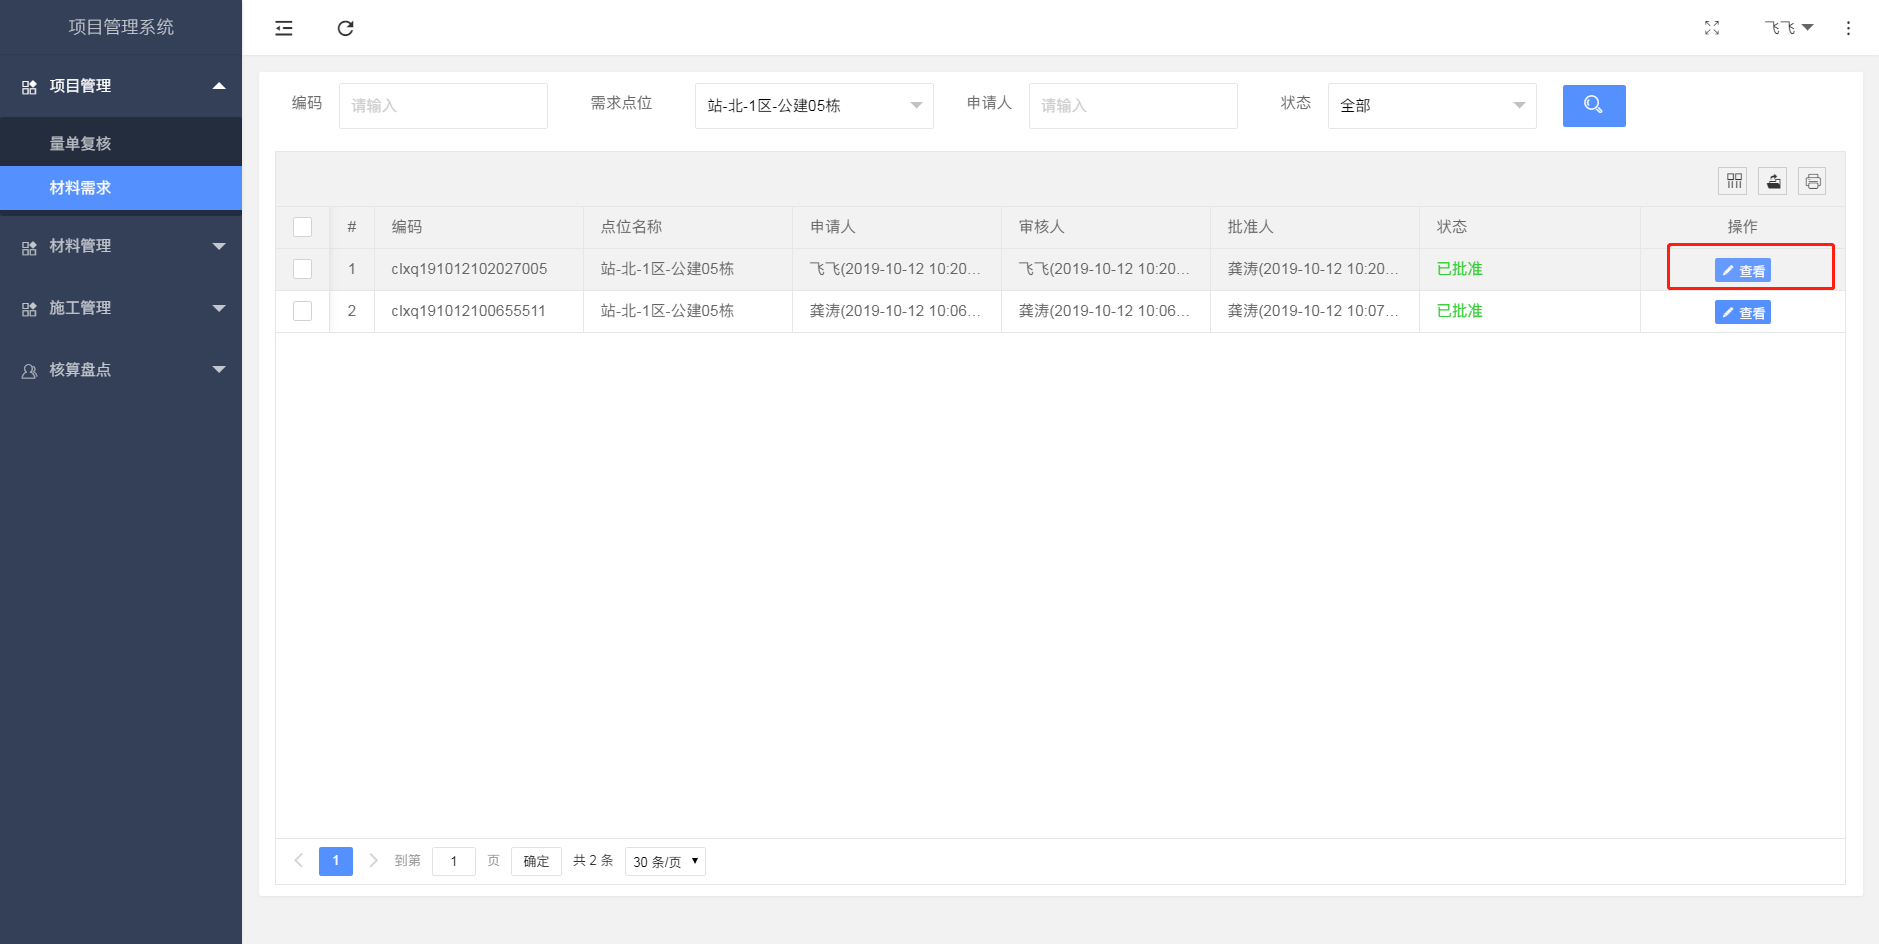This screenshot has height=944, width=1879.
Task: Click the table export icon
Action: click(x=1773, y=181)
